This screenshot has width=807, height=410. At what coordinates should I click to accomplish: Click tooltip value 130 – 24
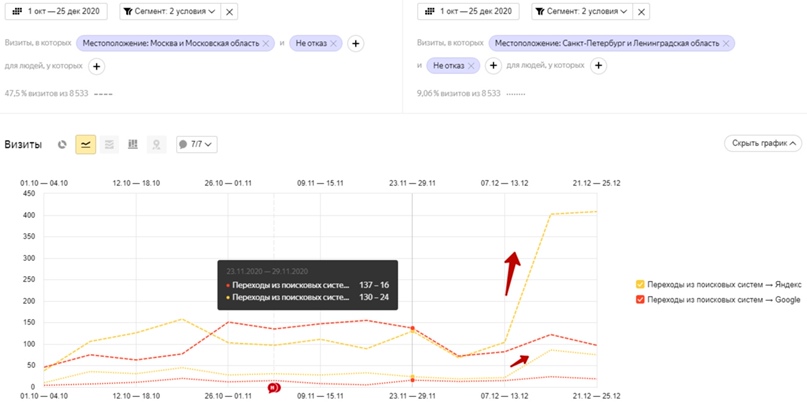(x=374, y=297)
